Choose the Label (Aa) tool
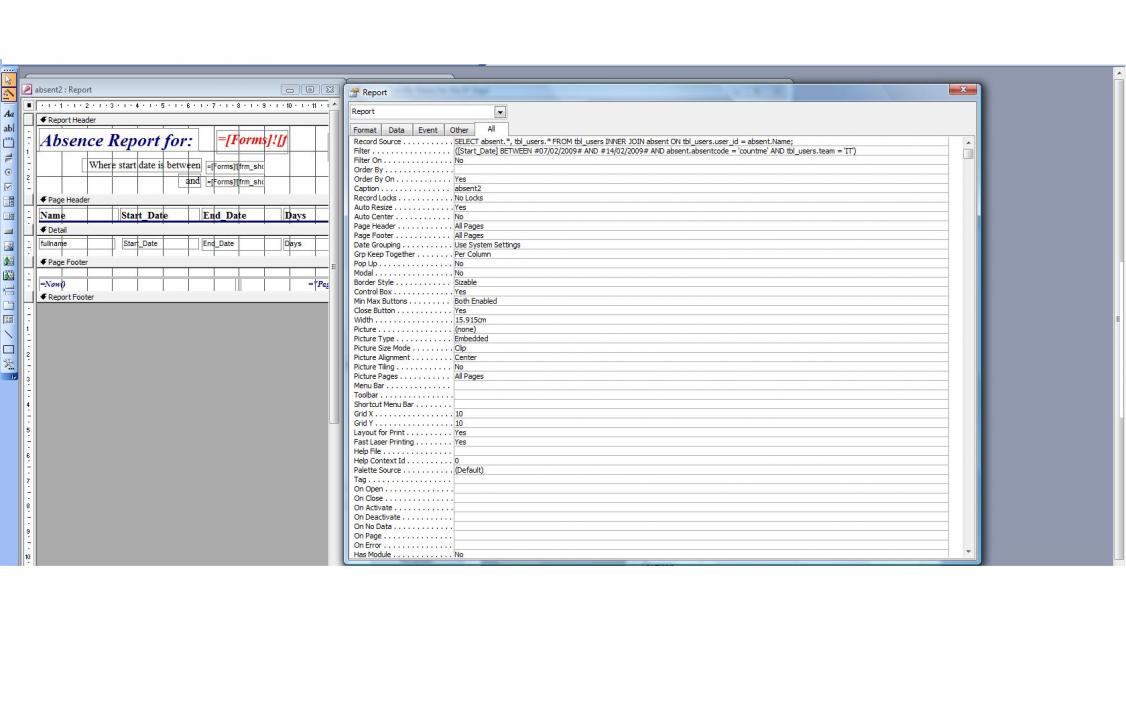 coord(9,114)
